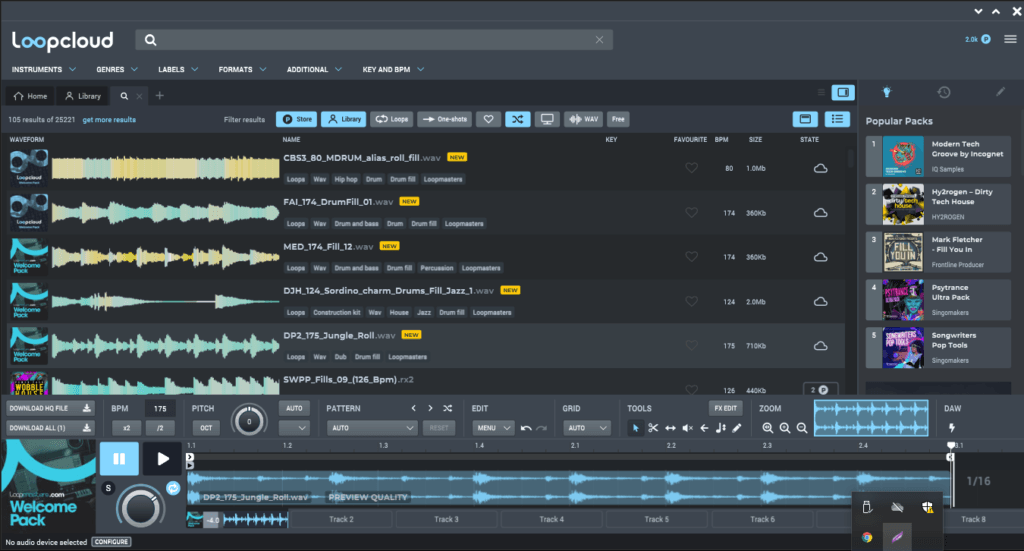
Task: Toggle the WAV format filter
Action: (583, 119)
